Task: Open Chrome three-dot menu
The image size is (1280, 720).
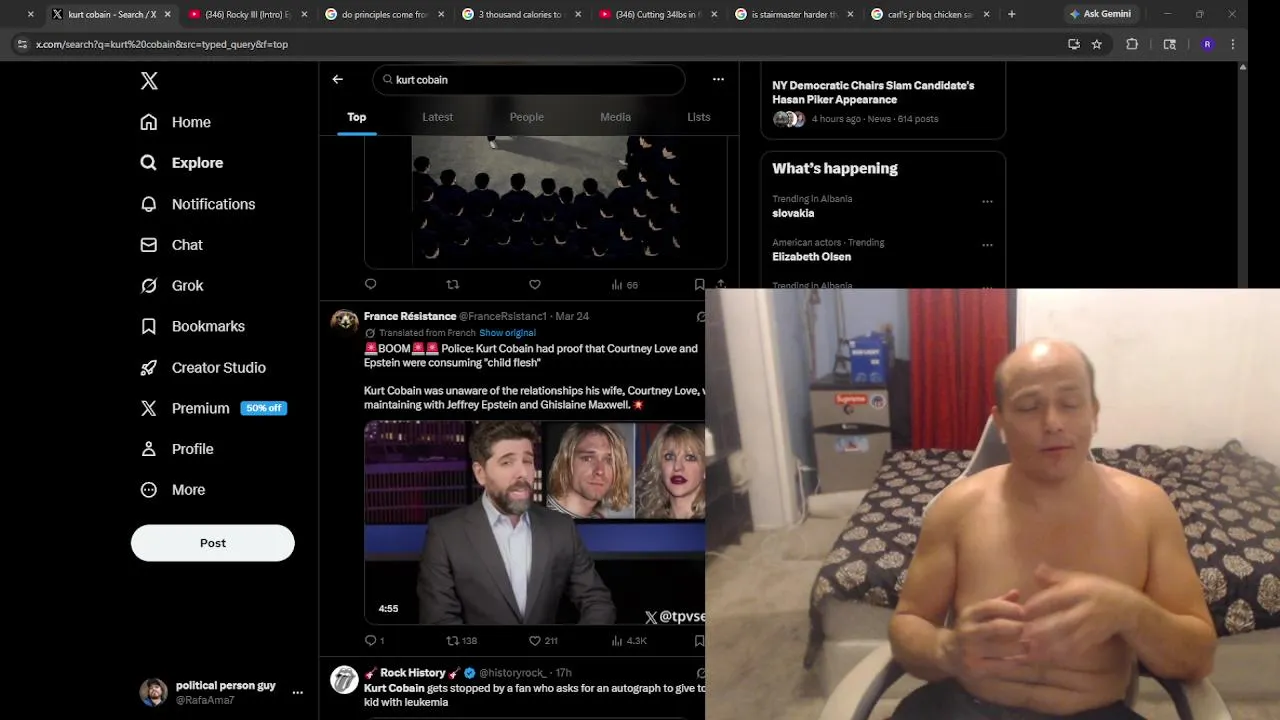Action: (x=1232, y=44)
